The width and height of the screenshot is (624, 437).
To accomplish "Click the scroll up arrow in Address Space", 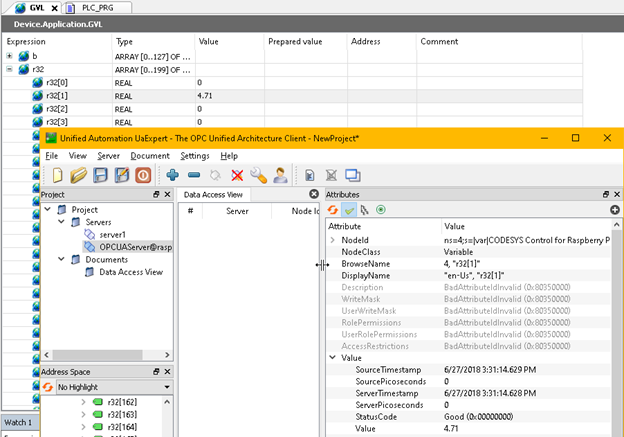I will coord(167,402).
